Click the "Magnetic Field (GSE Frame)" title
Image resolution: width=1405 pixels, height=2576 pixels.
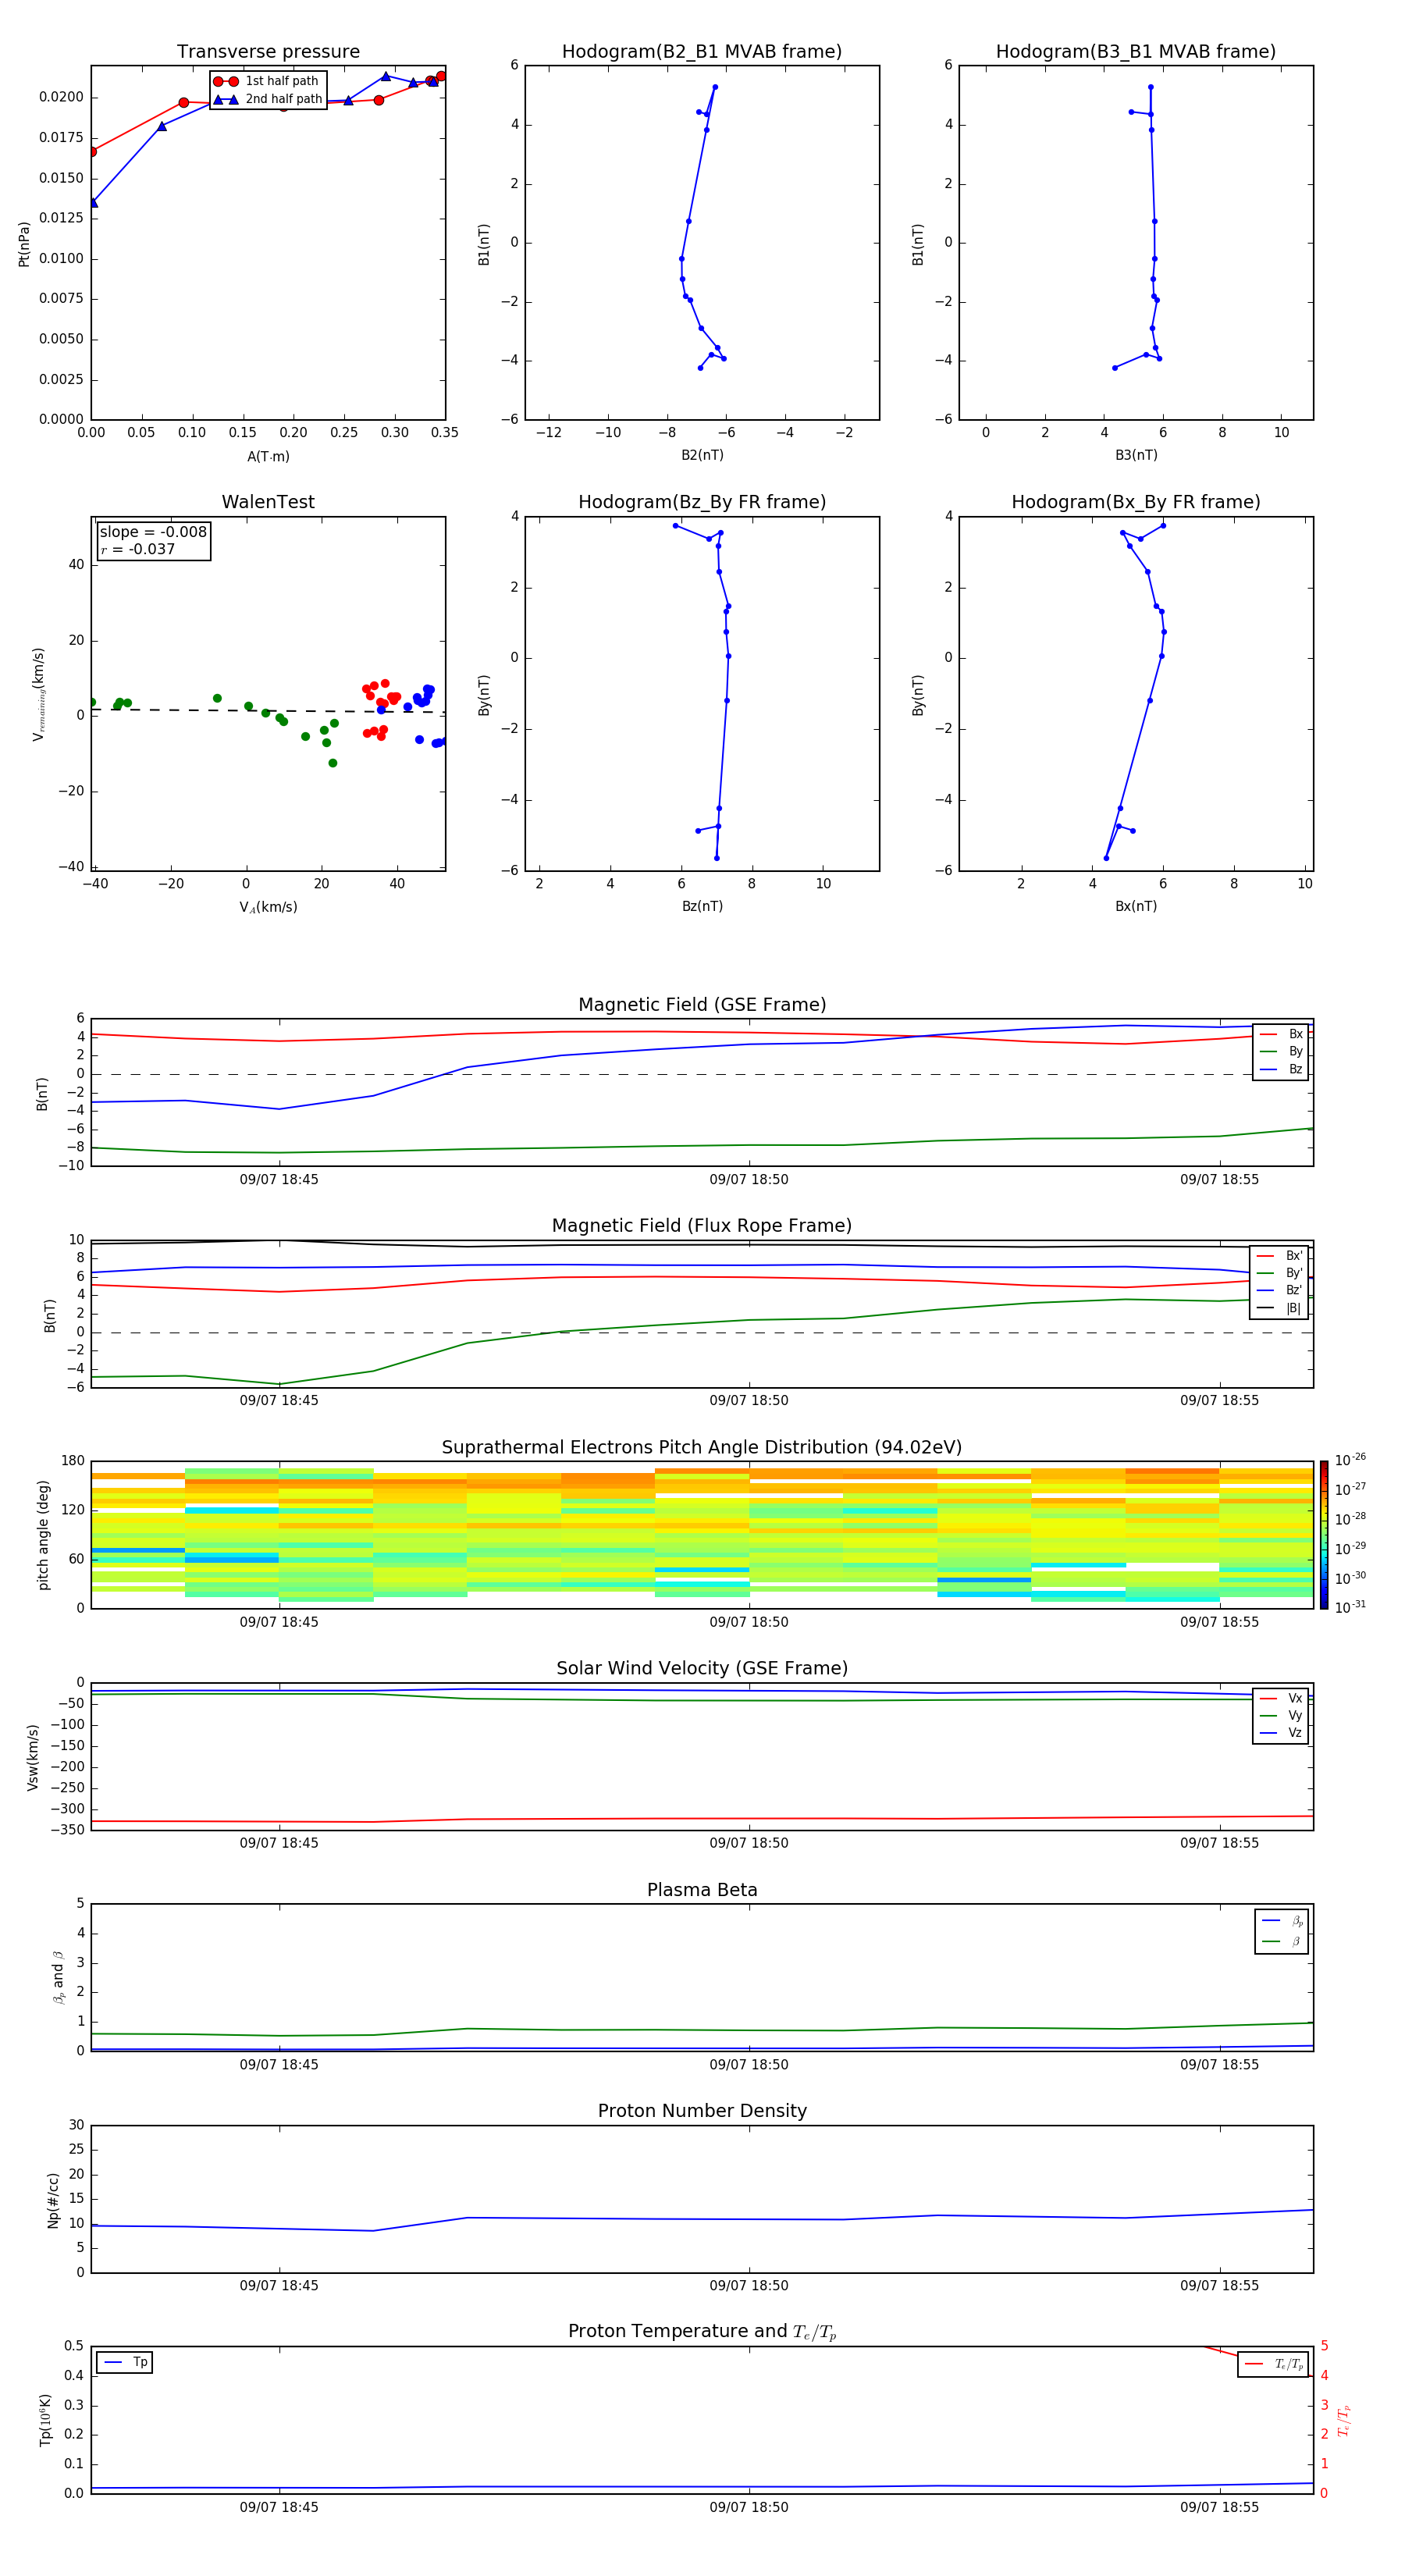pyautogui.click(x=702, y=1005)
